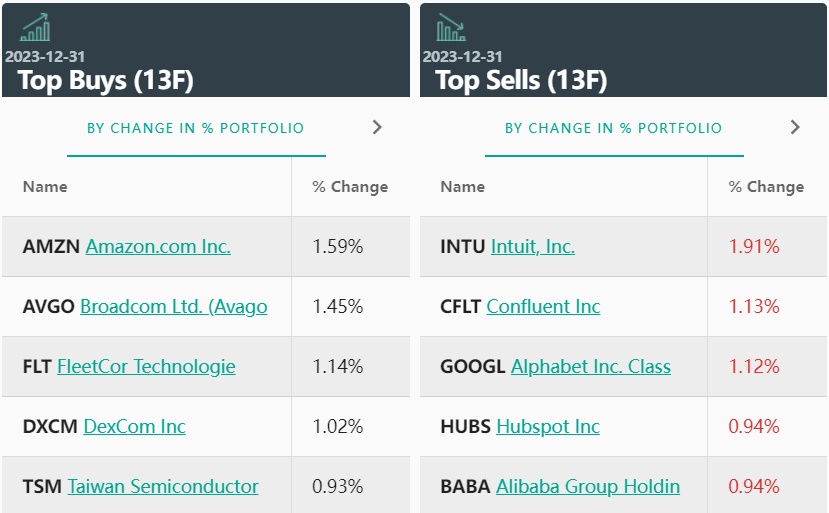Advance Top Sells view with the right chevron
This screenshot has width=829, height=513.
pos(795,127)
